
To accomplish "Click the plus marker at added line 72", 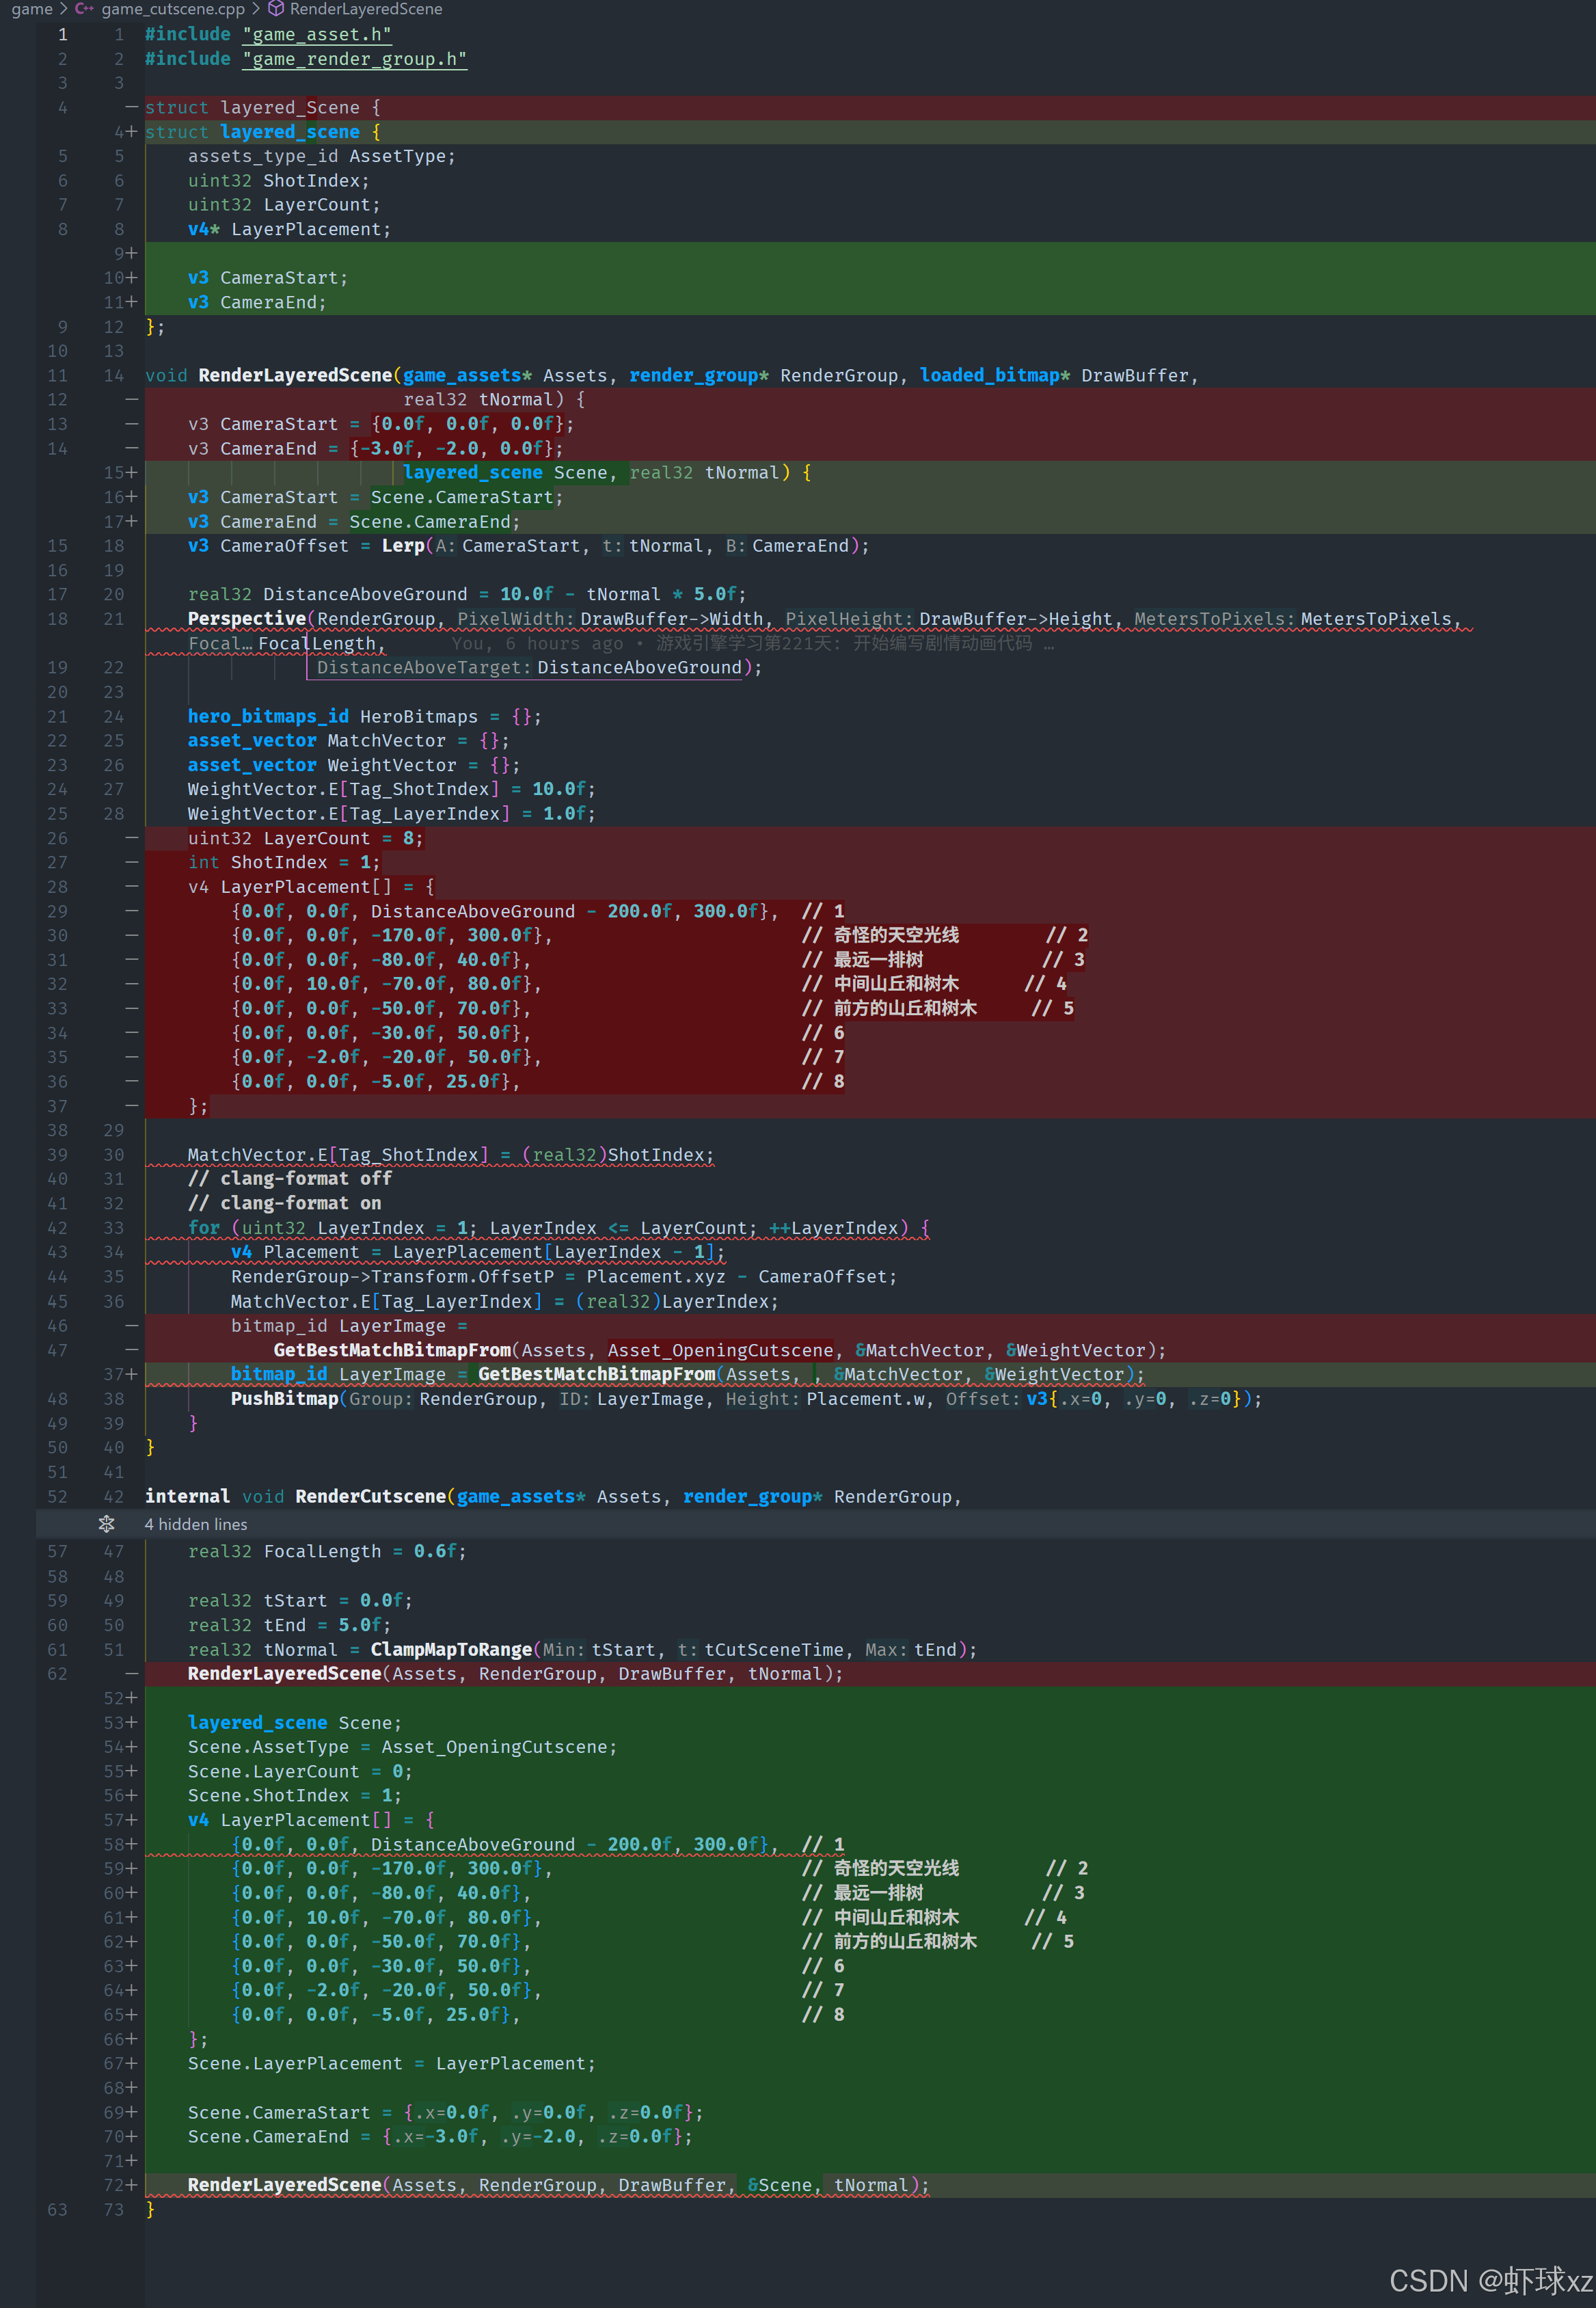I will coord(132,2185).
